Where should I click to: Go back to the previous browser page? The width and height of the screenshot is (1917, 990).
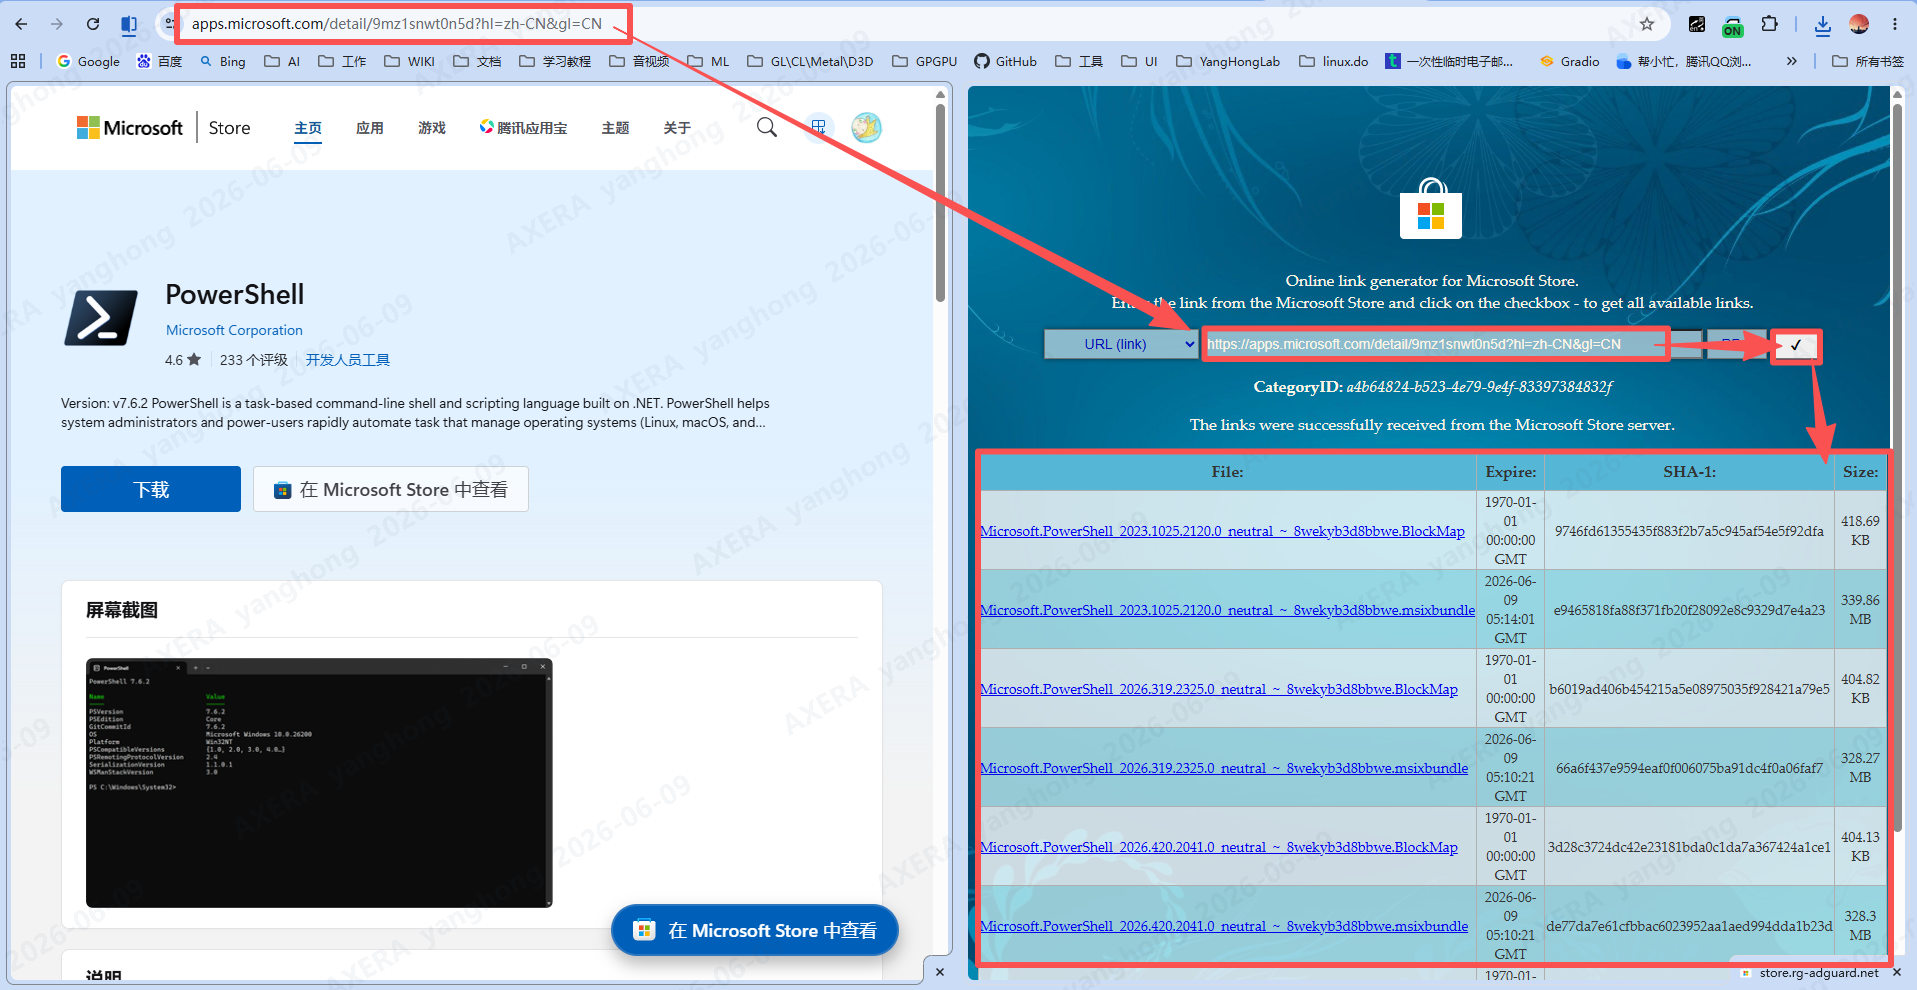[x=21, y=24]
